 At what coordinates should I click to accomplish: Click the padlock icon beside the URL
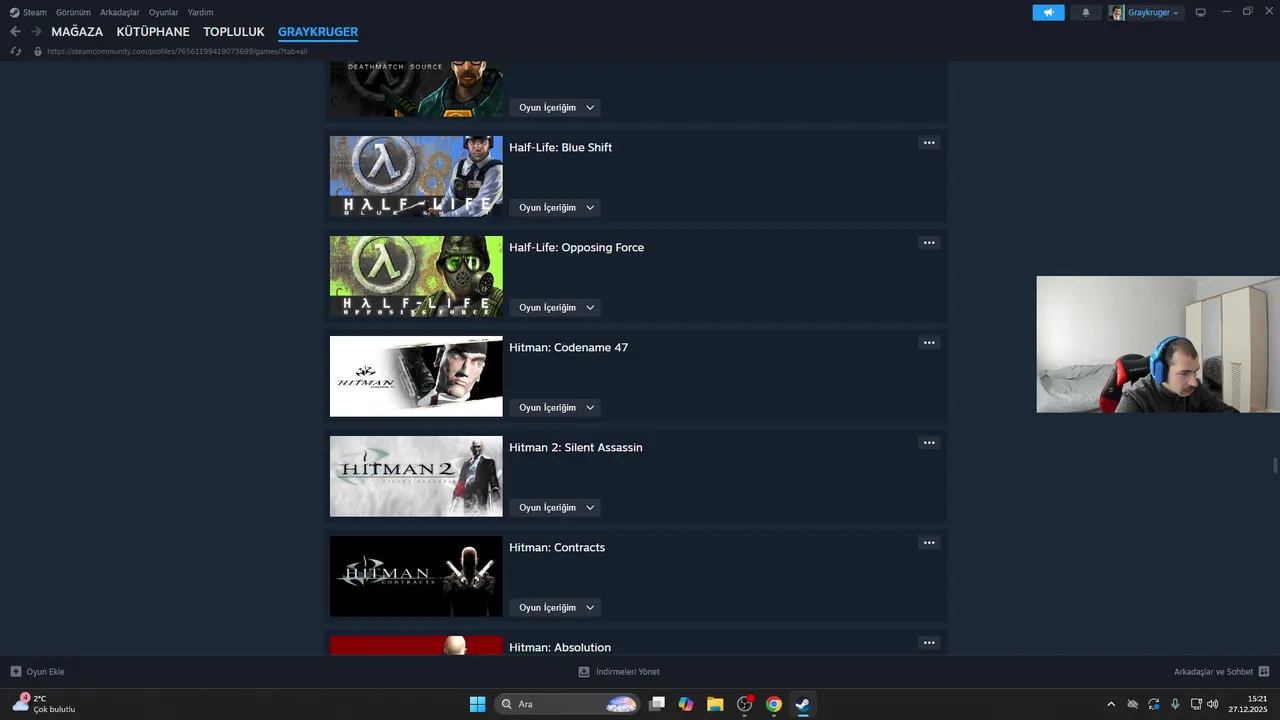(38, 51)
